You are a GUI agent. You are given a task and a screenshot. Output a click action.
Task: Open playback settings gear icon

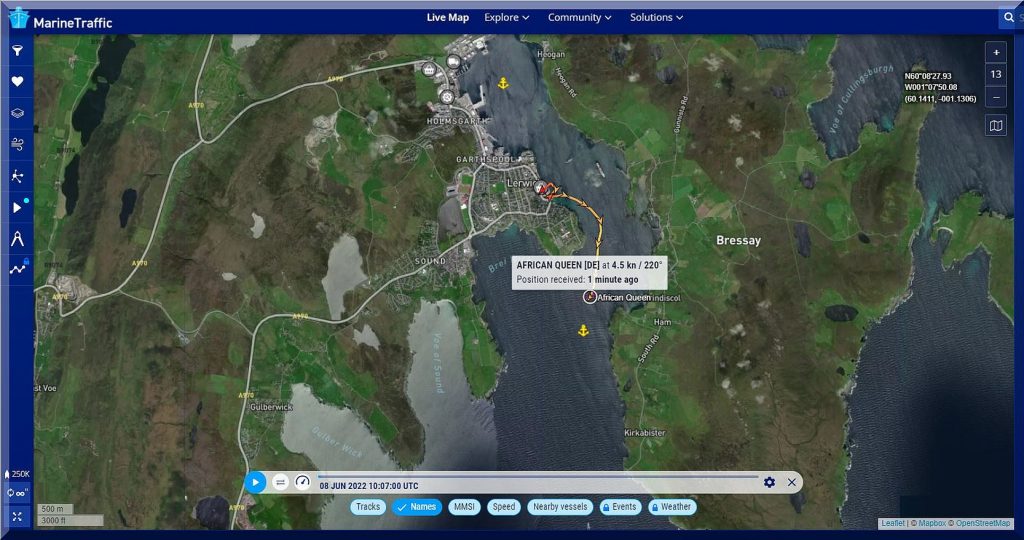769,482
